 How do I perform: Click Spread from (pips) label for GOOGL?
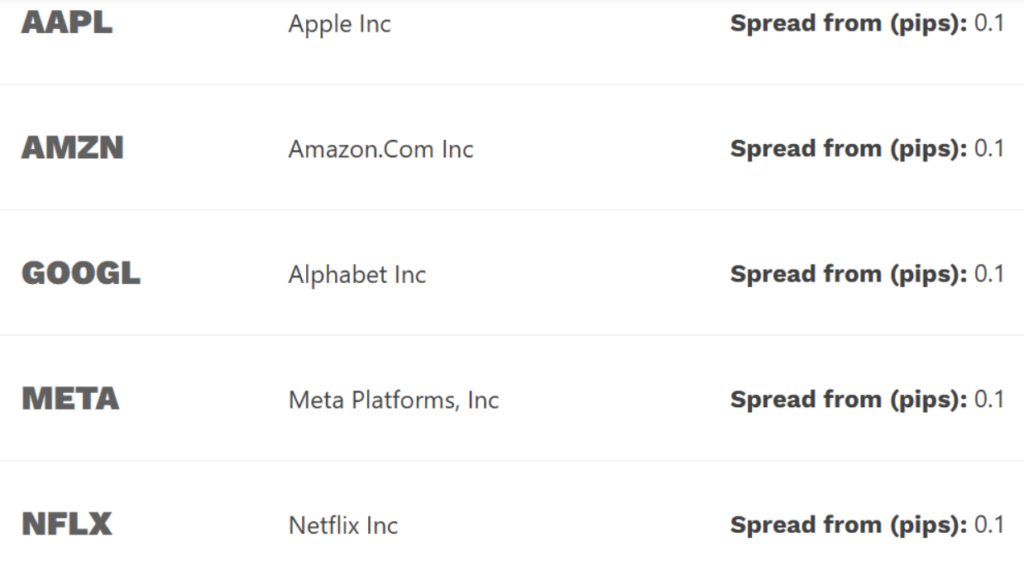click(x=848, y=274)
